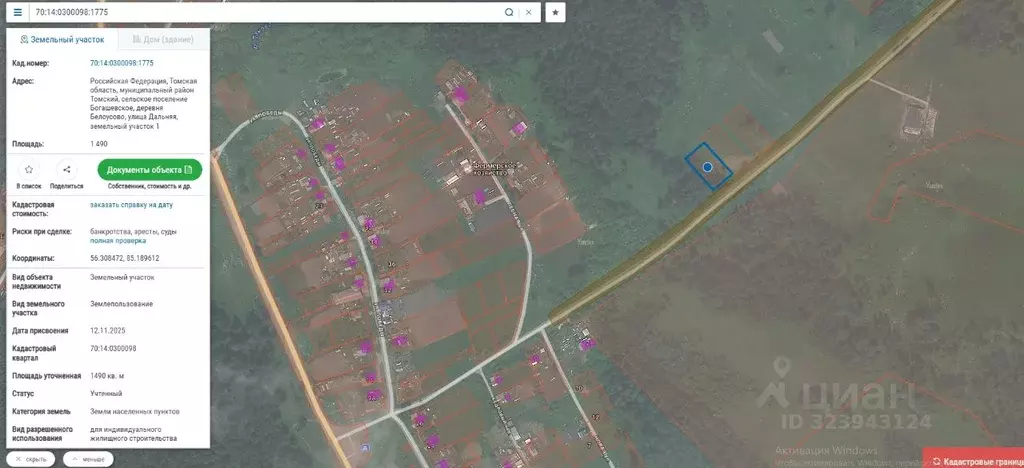Toggle the Кадастровые границы layer
1024x468 pixels.
pyautogui.click(x=975, y=460)
